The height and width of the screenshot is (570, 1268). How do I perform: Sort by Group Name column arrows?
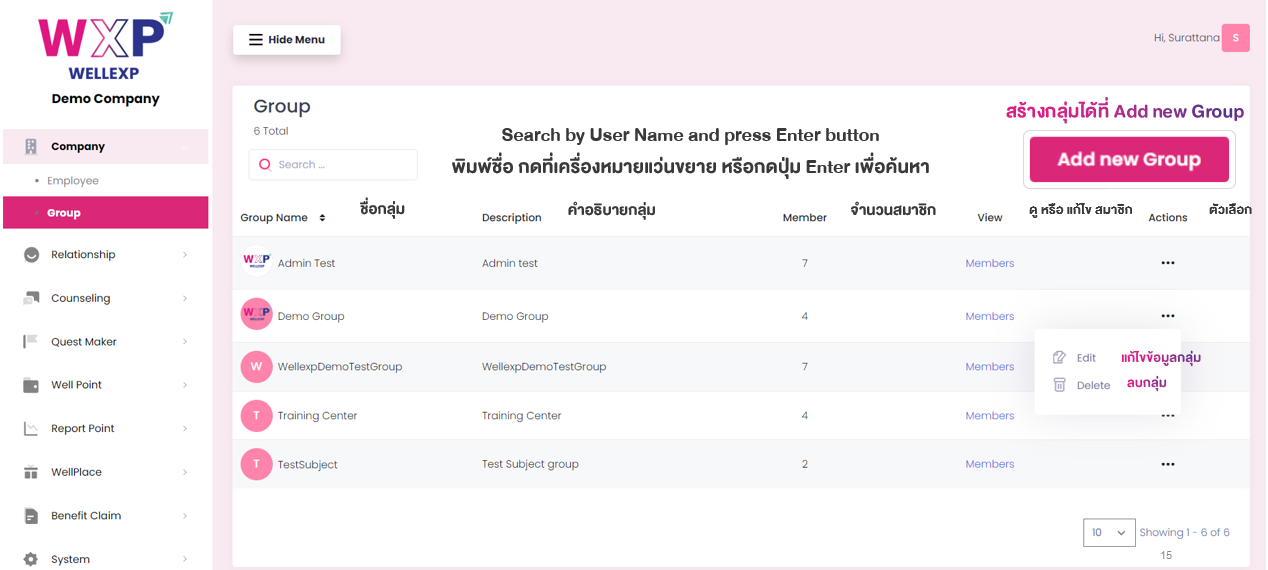coord(322,218)
